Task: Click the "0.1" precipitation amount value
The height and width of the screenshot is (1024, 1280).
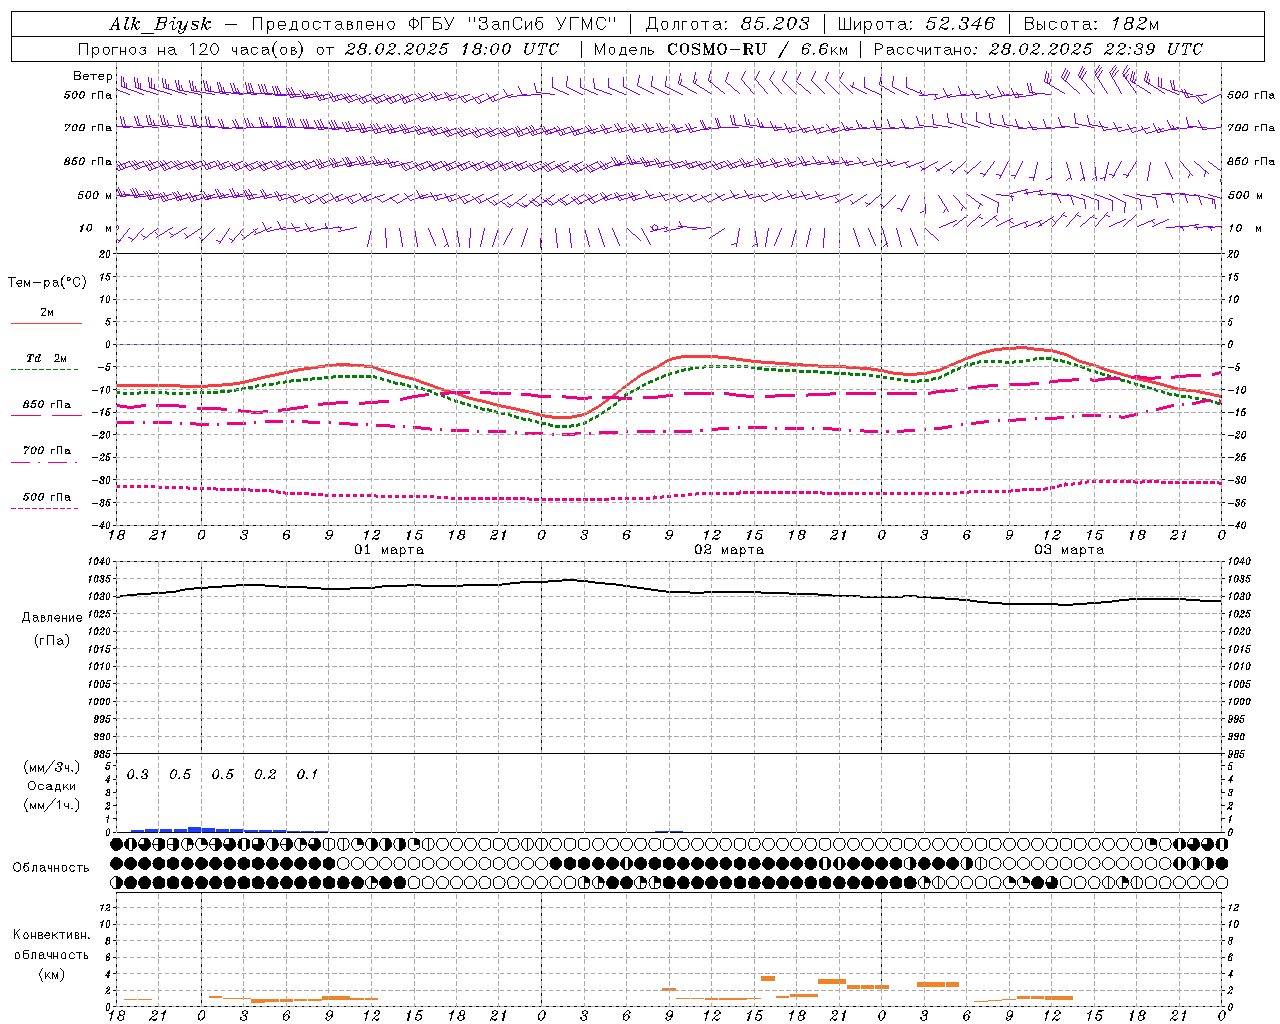Action: [307, 775]
